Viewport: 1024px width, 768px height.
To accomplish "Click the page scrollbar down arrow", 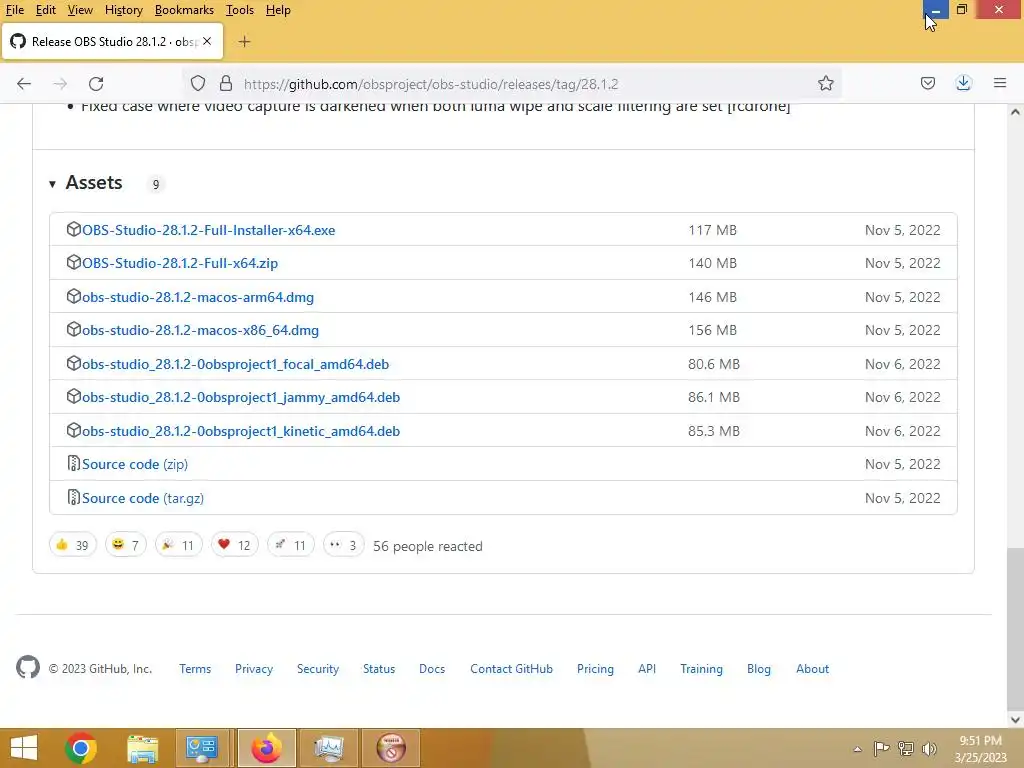I will point(1015,719).
